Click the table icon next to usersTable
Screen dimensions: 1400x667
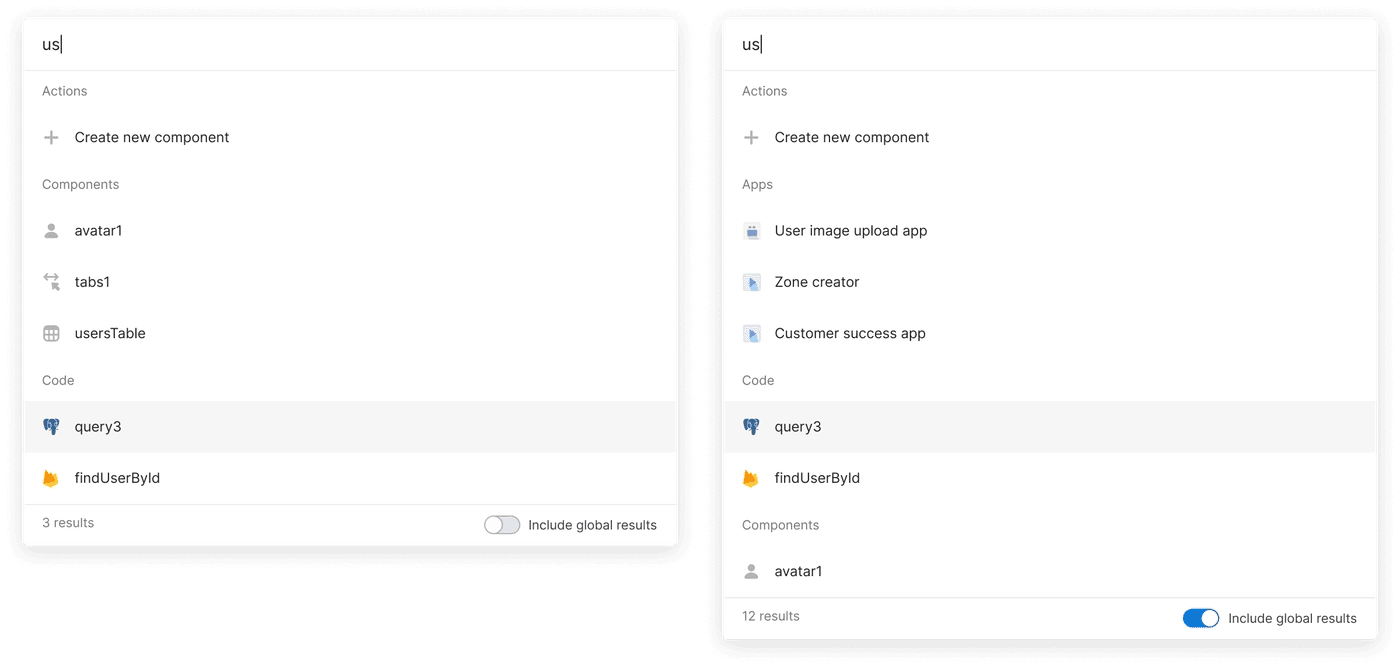pos(52,333)
